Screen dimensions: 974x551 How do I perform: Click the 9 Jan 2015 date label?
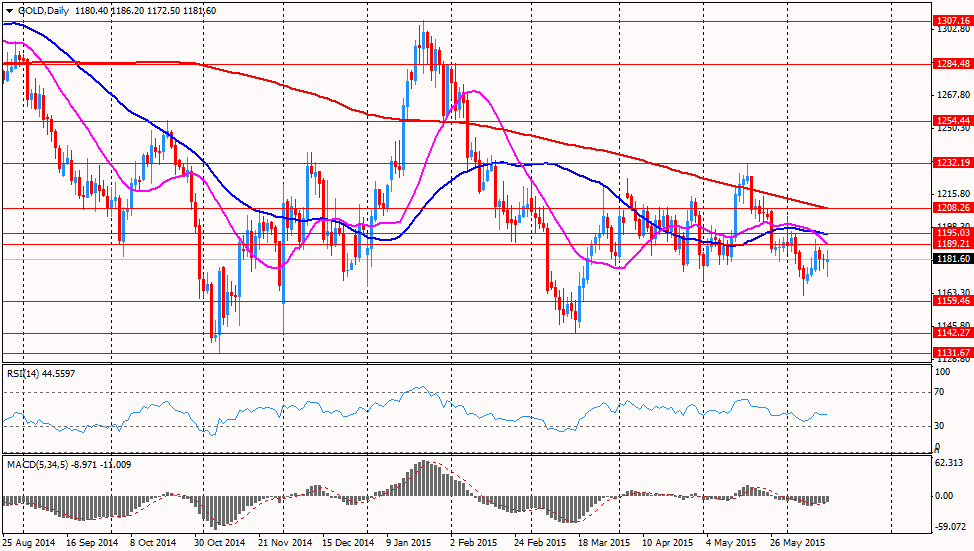coord(409,542)
